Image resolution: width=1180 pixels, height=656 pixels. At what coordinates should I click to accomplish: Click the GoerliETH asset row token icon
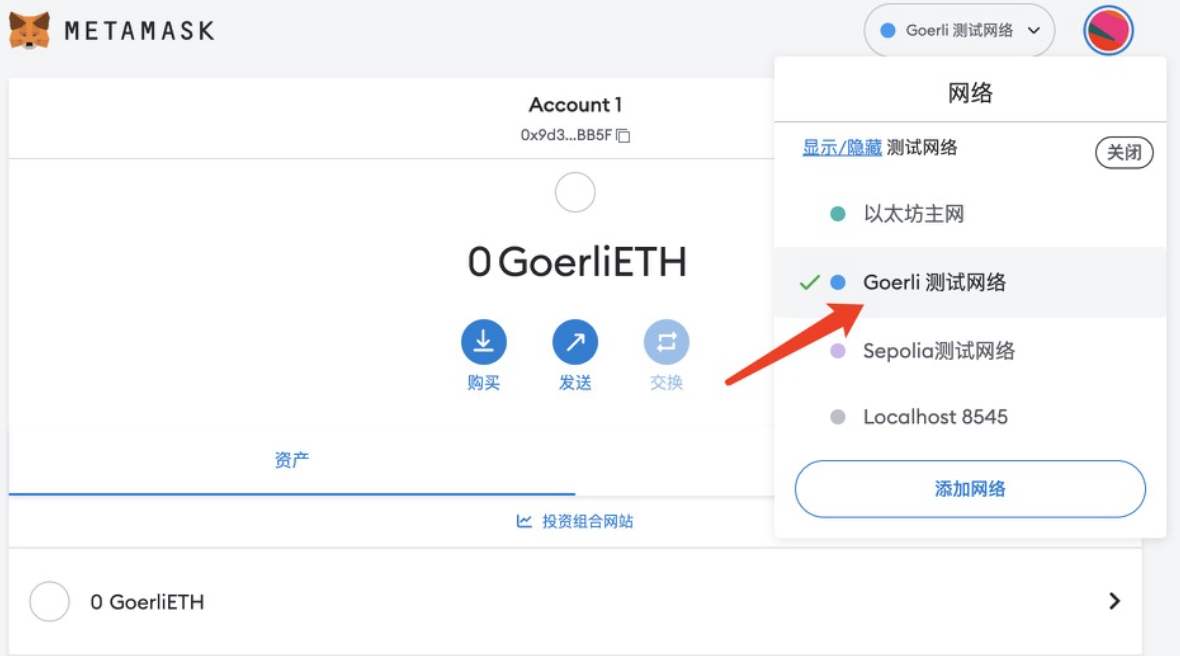(x=50, y=601)
